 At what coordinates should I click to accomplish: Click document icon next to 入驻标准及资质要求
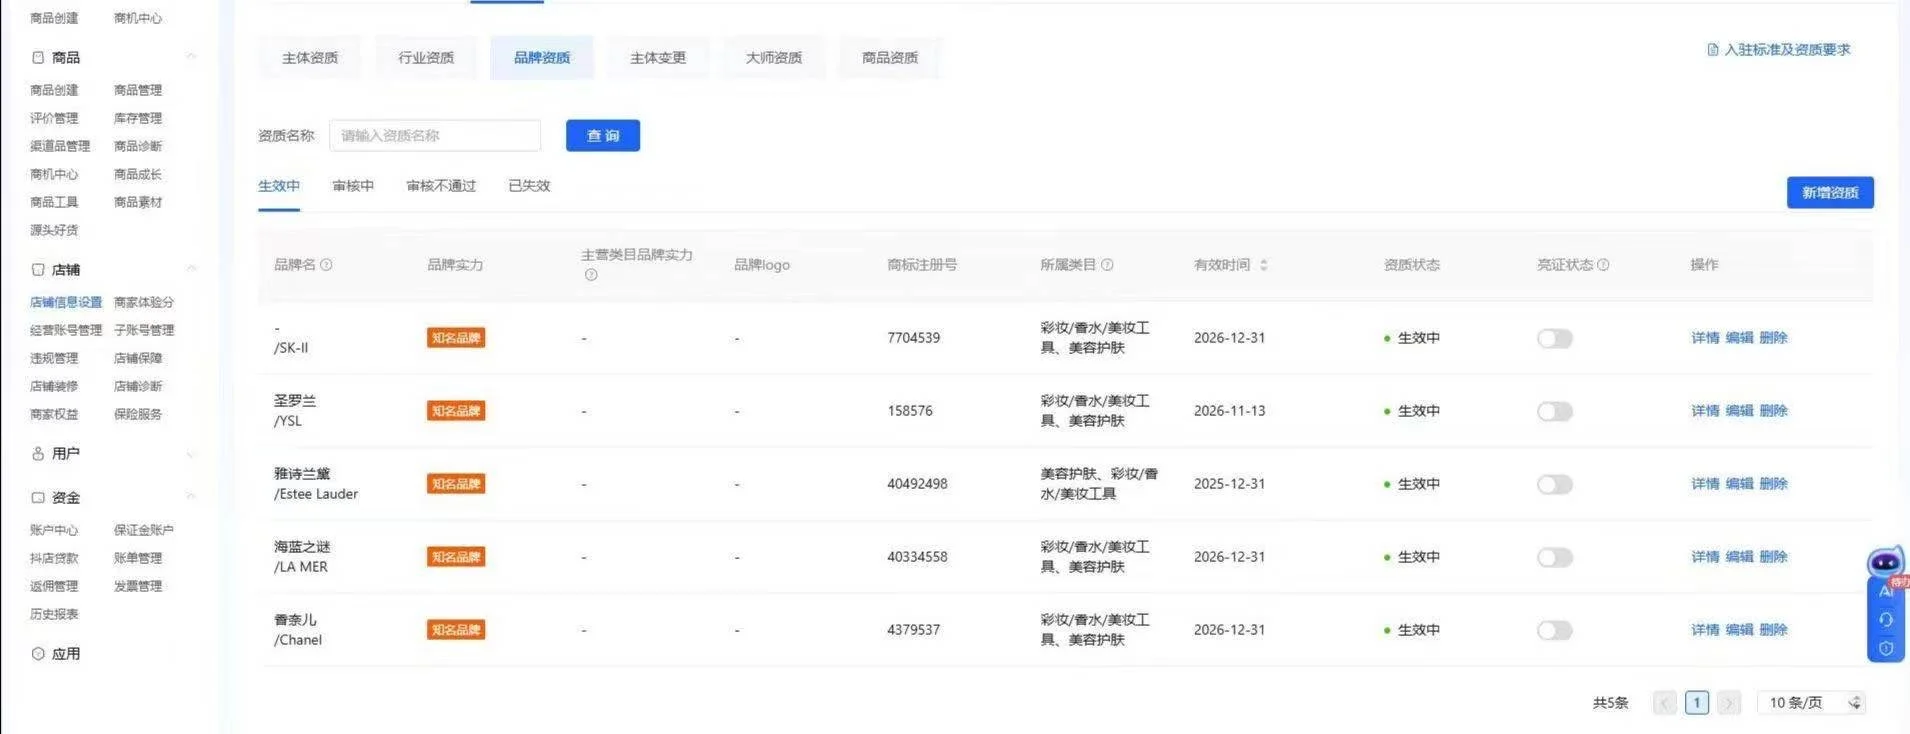tap(1713, 50)
